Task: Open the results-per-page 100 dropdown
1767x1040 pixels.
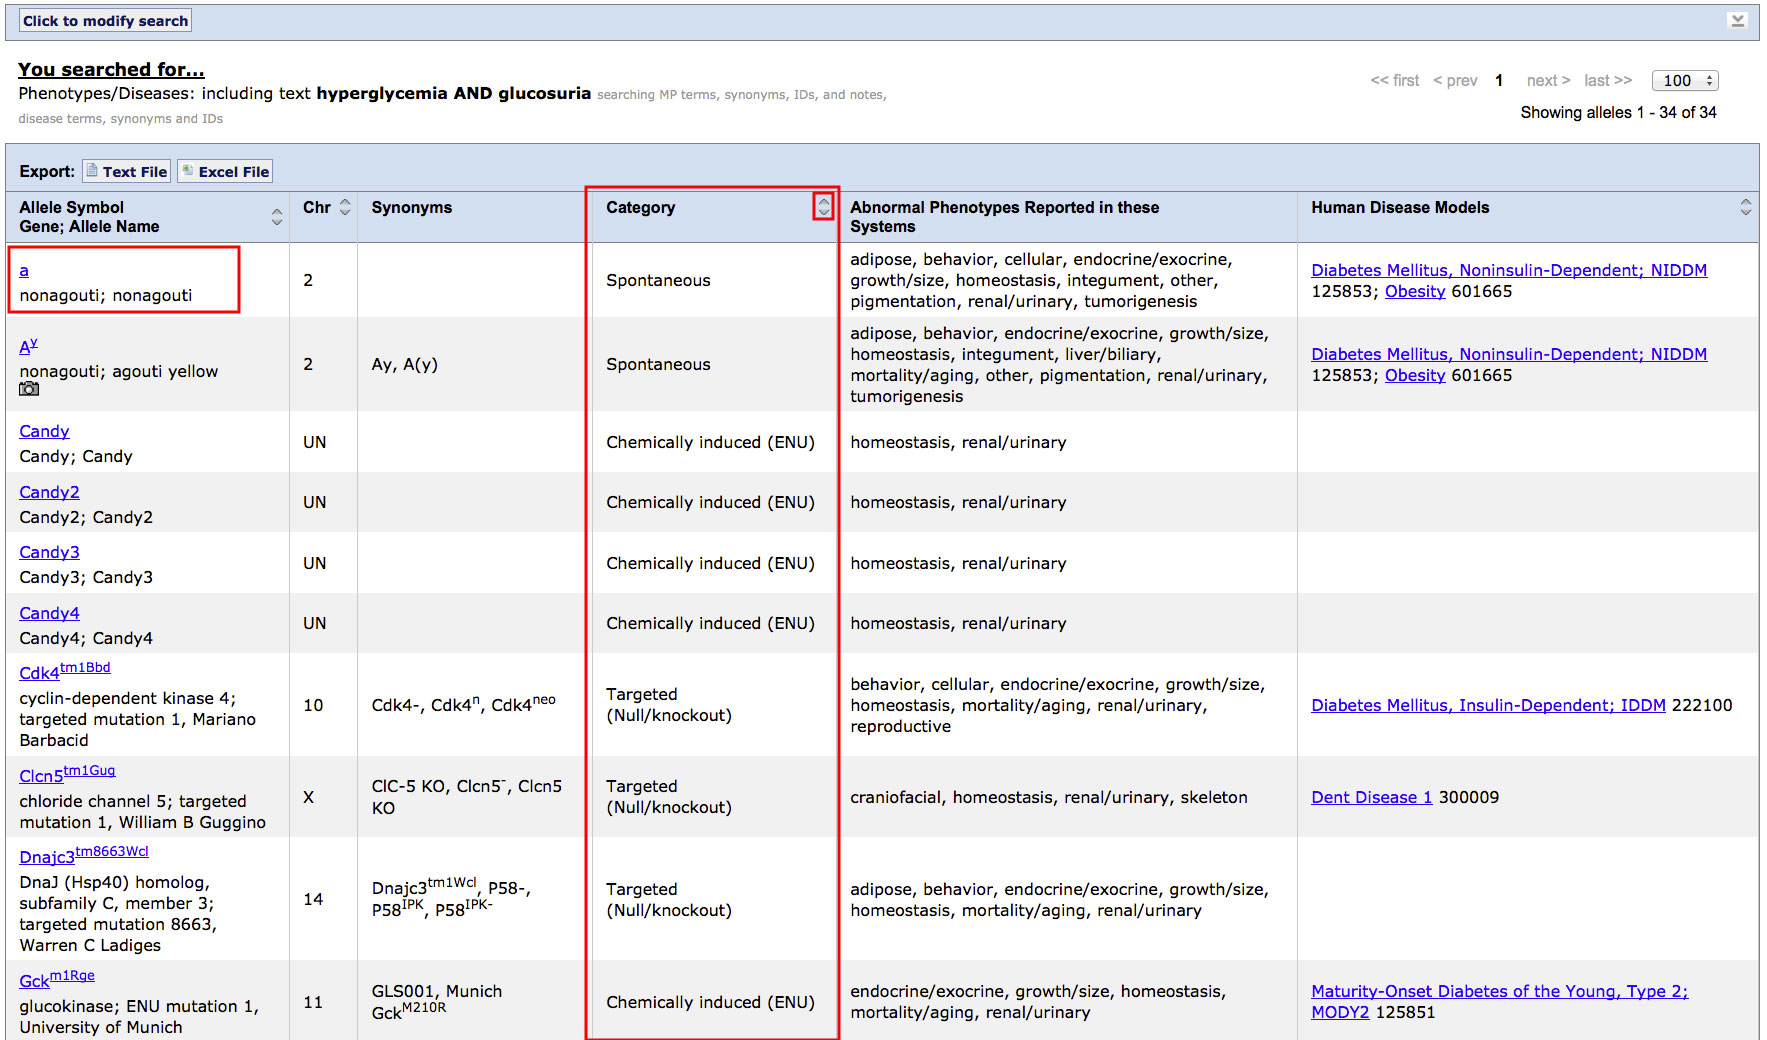Action: (1685, 81)
